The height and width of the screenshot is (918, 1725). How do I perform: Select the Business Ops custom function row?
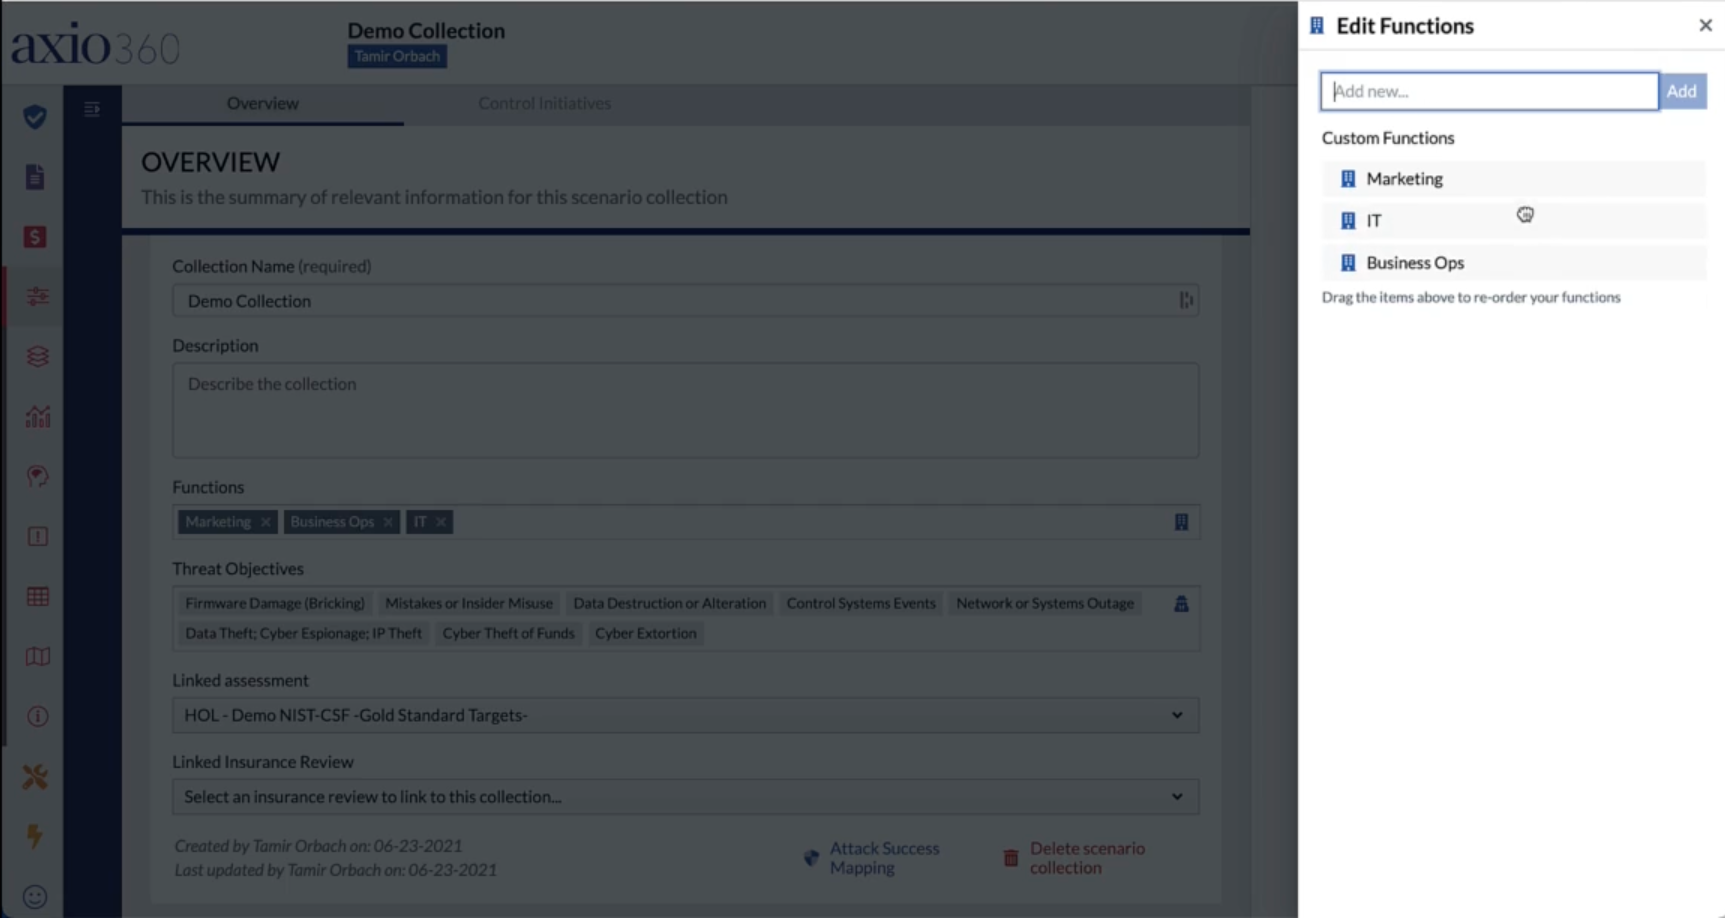[x=1513, y=263]
